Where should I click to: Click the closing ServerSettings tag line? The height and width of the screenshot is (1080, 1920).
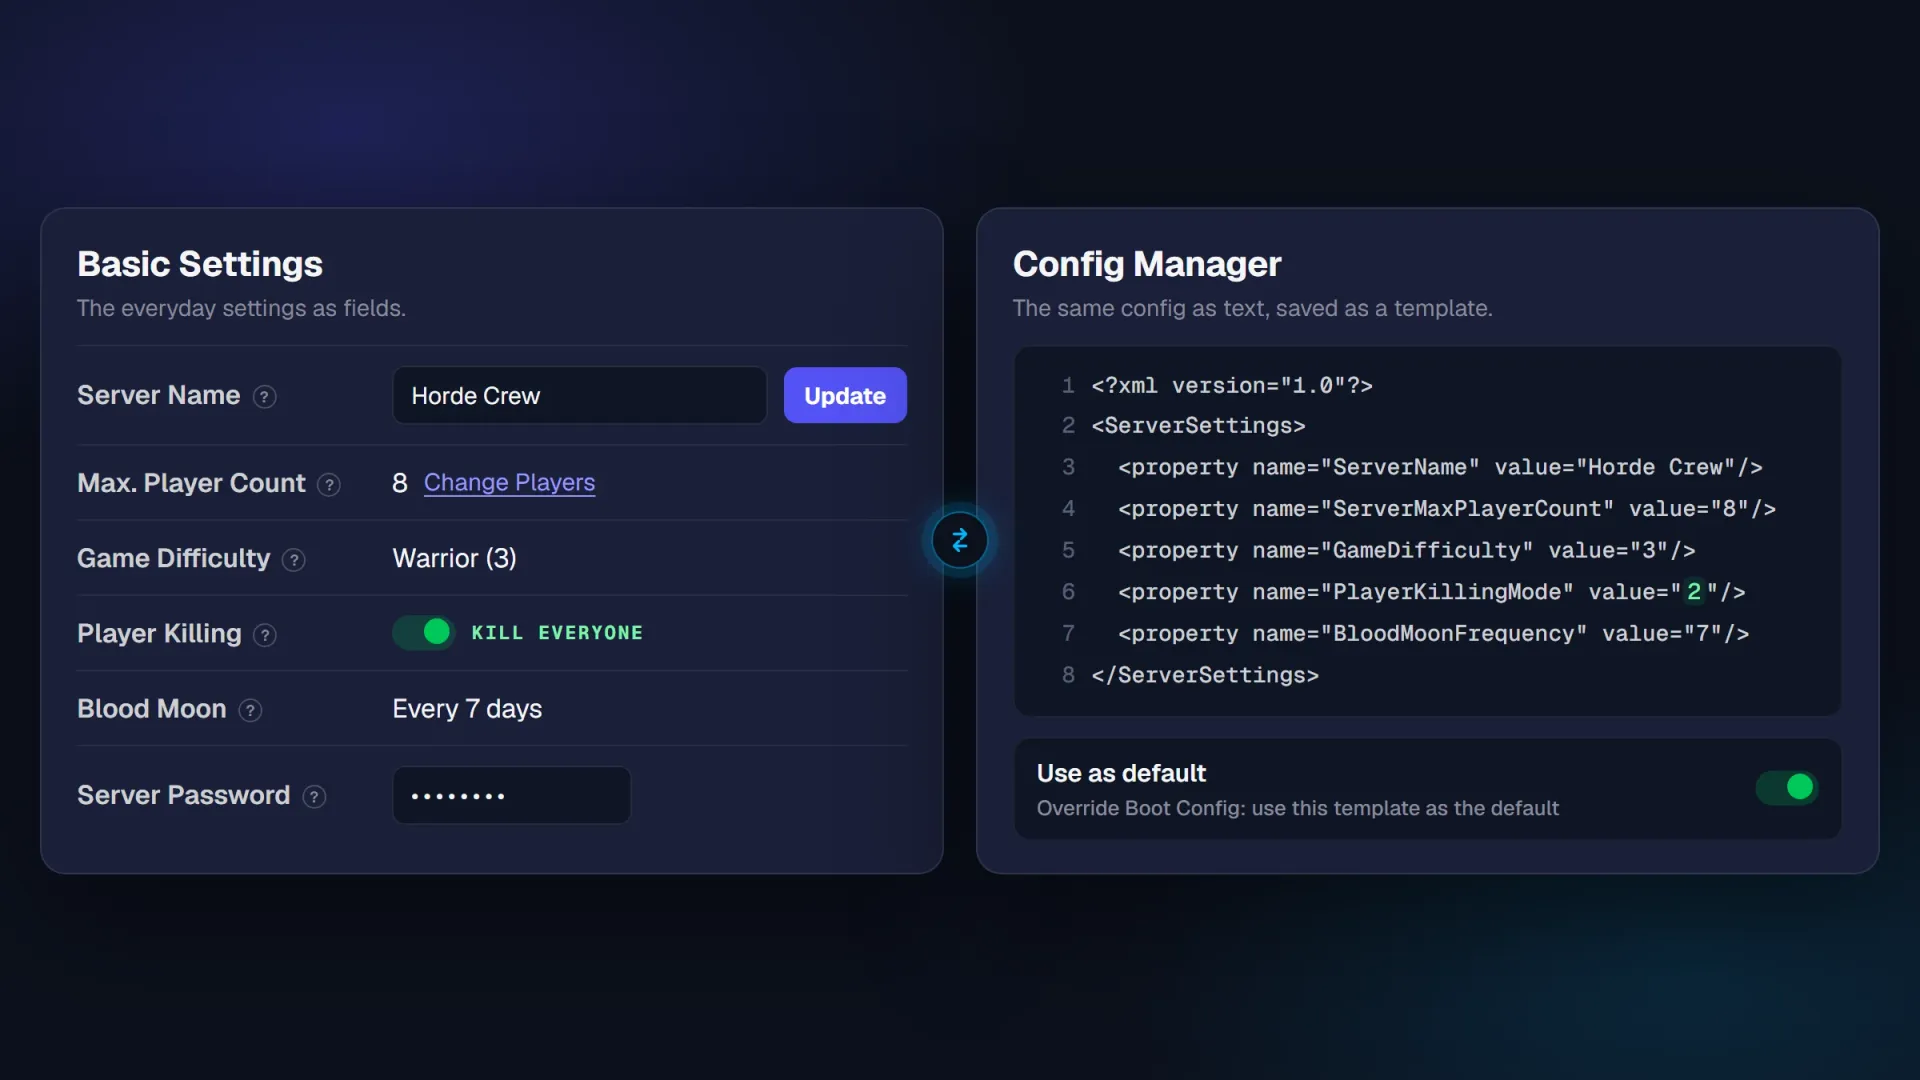1205,676
